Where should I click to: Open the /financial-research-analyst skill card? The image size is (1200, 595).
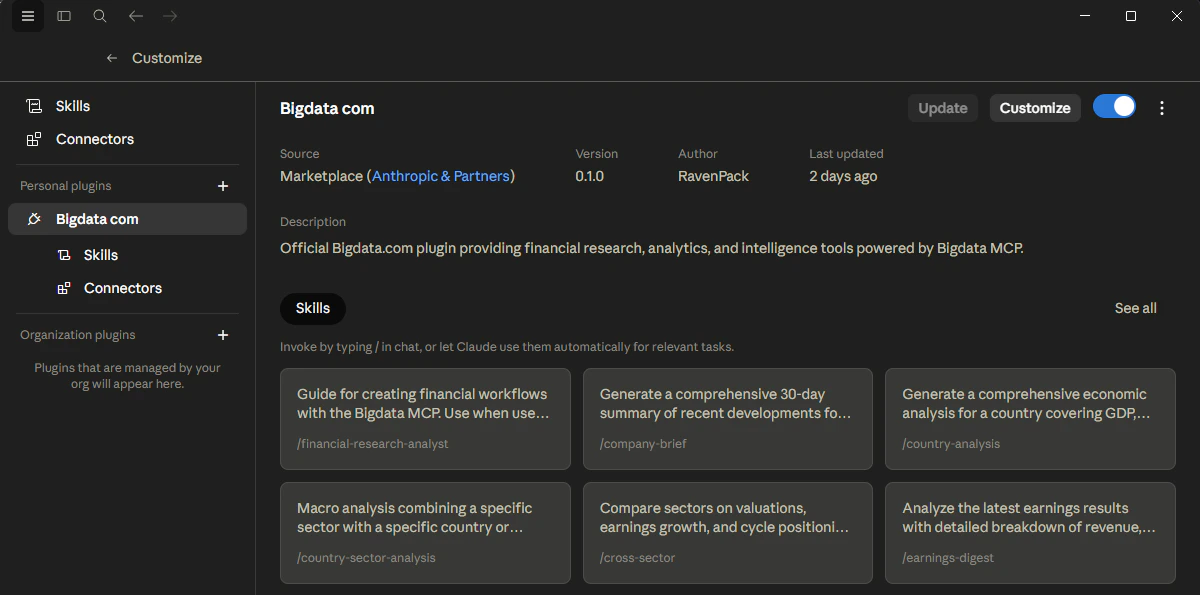[x=425, y=419]
